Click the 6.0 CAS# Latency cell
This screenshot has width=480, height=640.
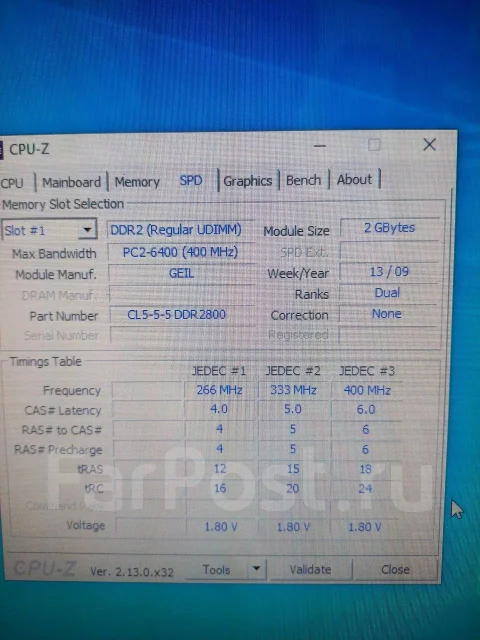[366, 409]
